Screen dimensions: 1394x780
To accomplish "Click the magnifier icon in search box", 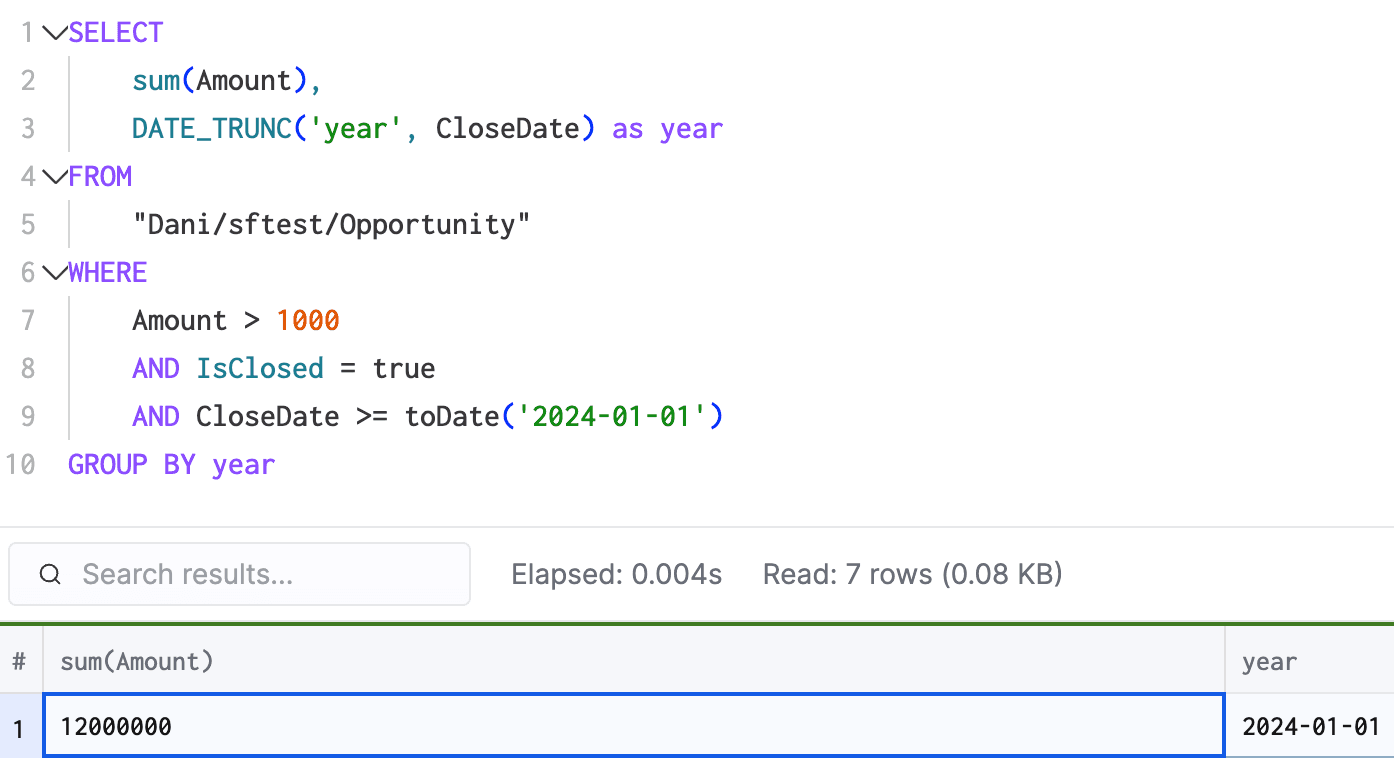I will click(x=50, y=575).
